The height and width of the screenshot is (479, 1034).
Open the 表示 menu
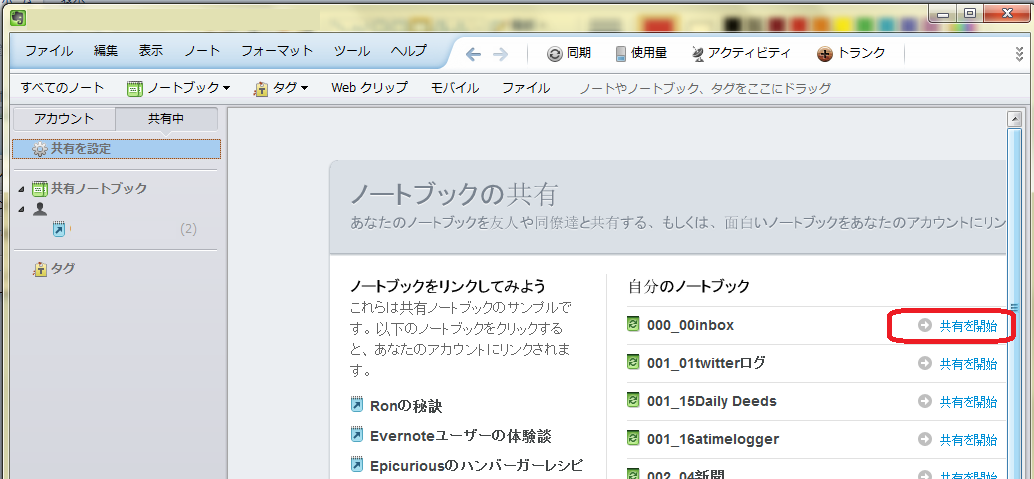150,51
